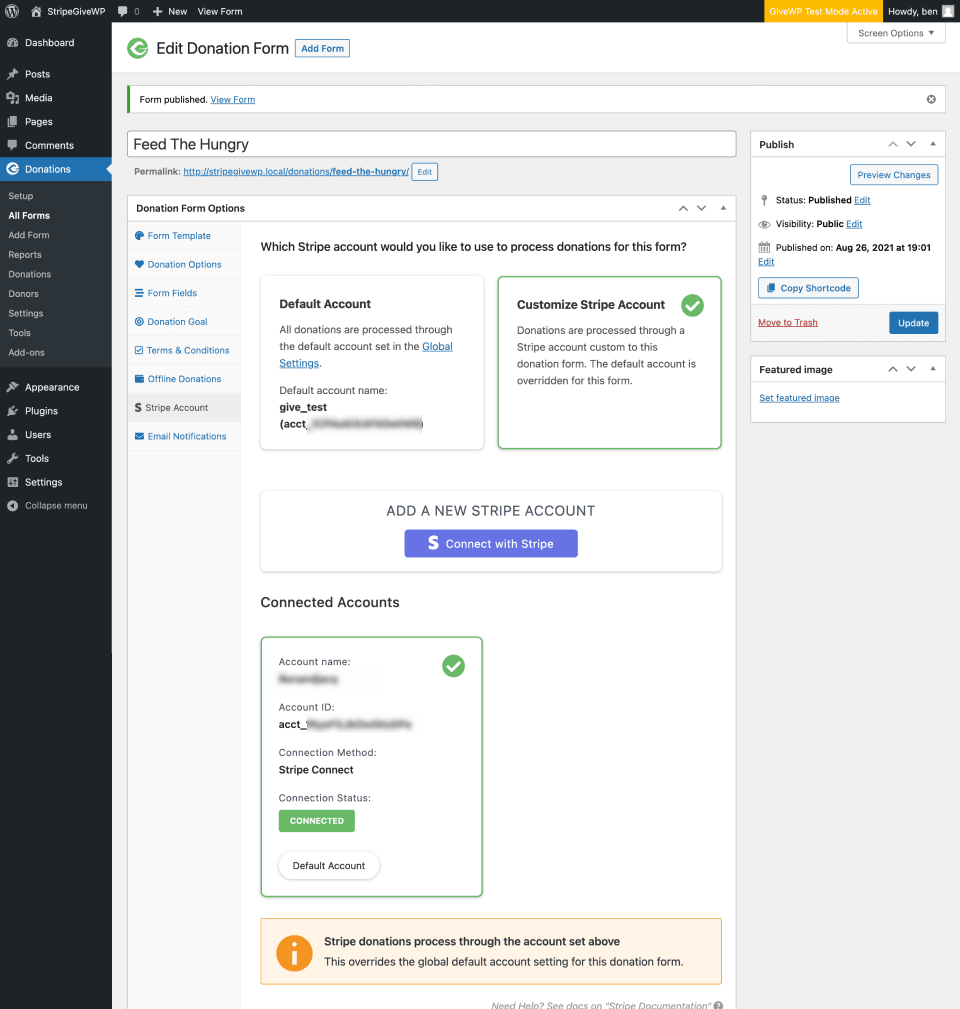Click the Feed The Hungry title field
This screenshot has height=1009, width=960.
pyautogui.click(x=432, y=144)
